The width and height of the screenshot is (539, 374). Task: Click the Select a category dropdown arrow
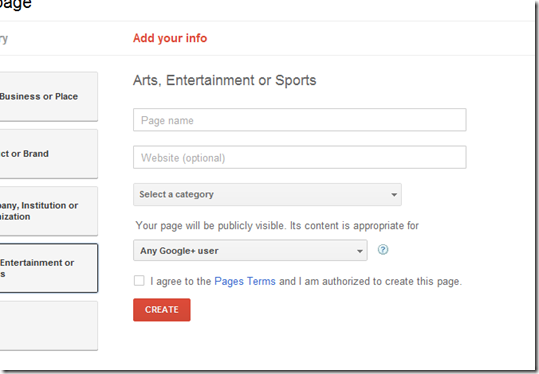point(394,195)
